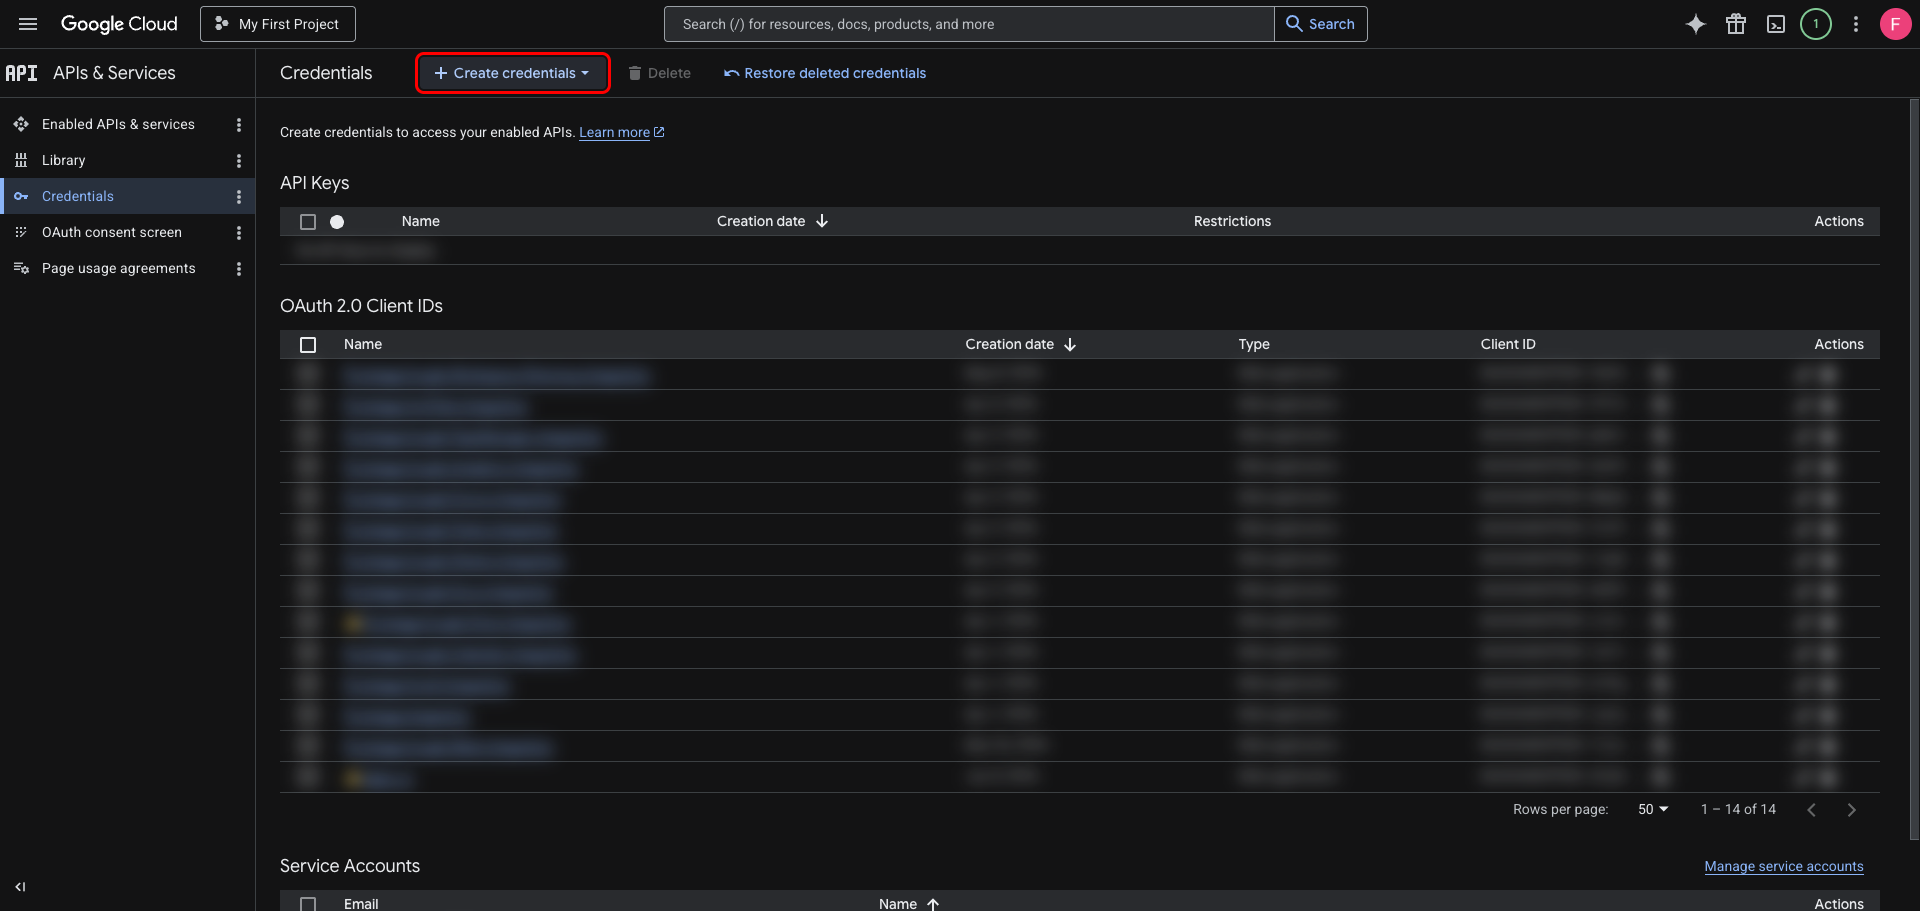Screen dimensions: 1920x911
Task: Click the OAuth Name column header
Action: point(363,344)
